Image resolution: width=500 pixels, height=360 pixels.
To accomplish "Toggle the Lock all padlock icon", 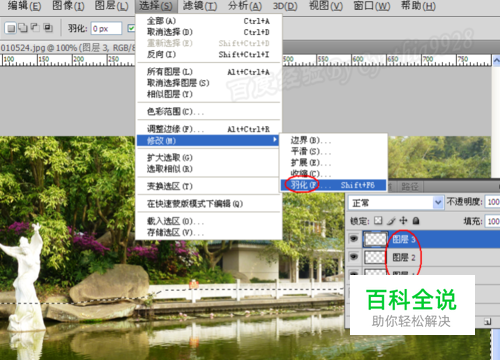I will 416,221.
